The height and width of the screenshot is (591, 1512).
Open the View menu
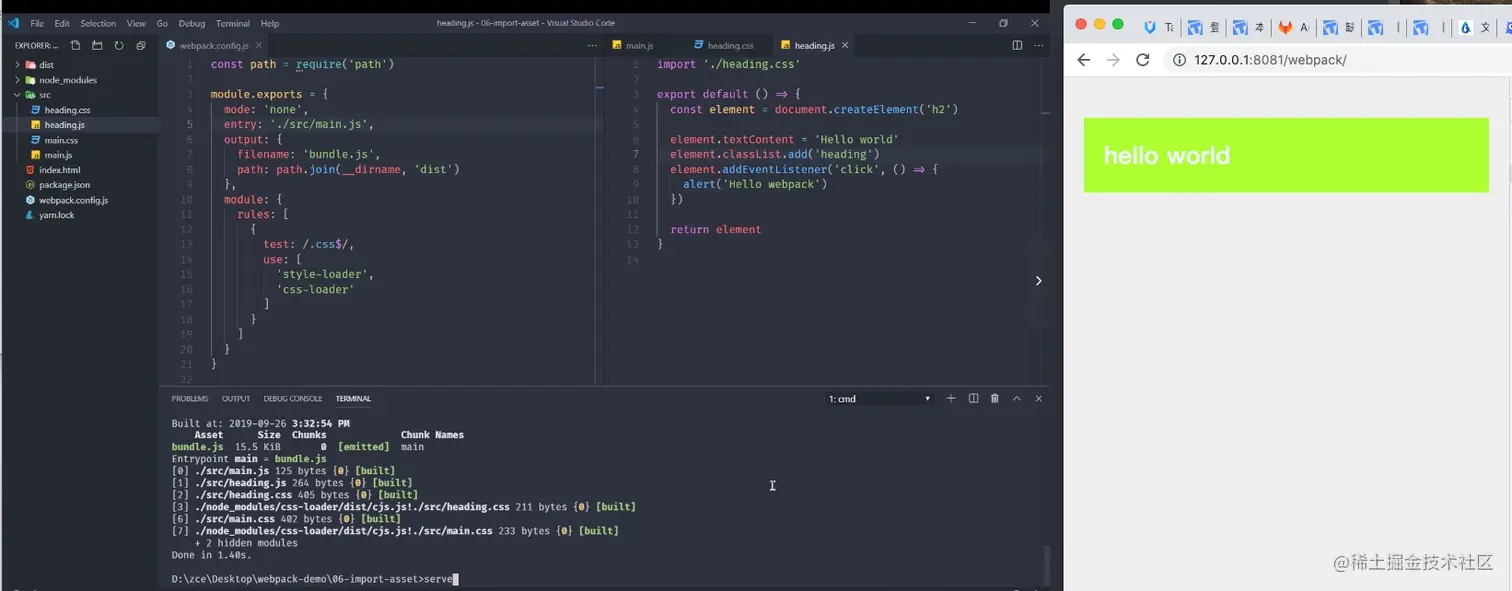136,23
